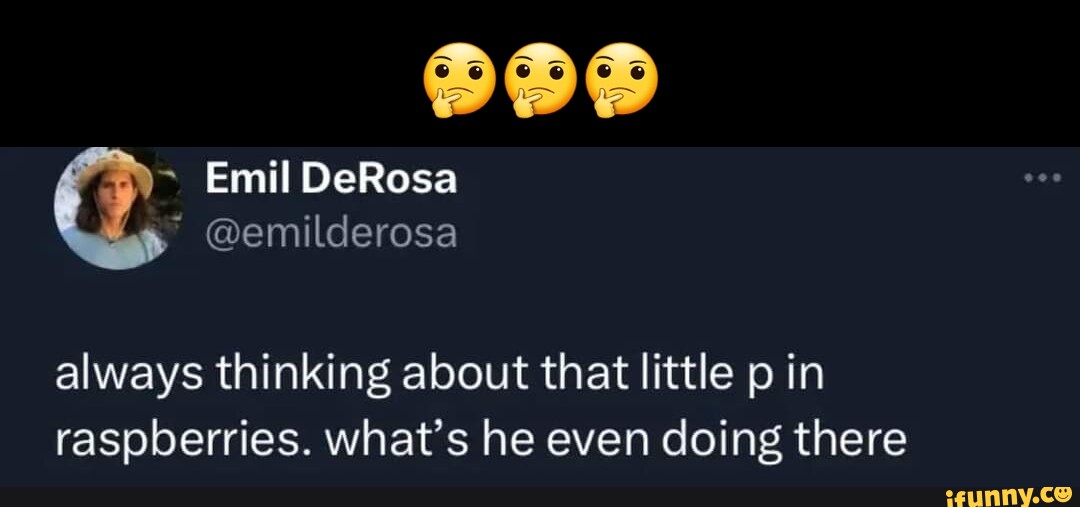Click the left thinking face emoji
1080x507 pixels.
coord(460,81)
